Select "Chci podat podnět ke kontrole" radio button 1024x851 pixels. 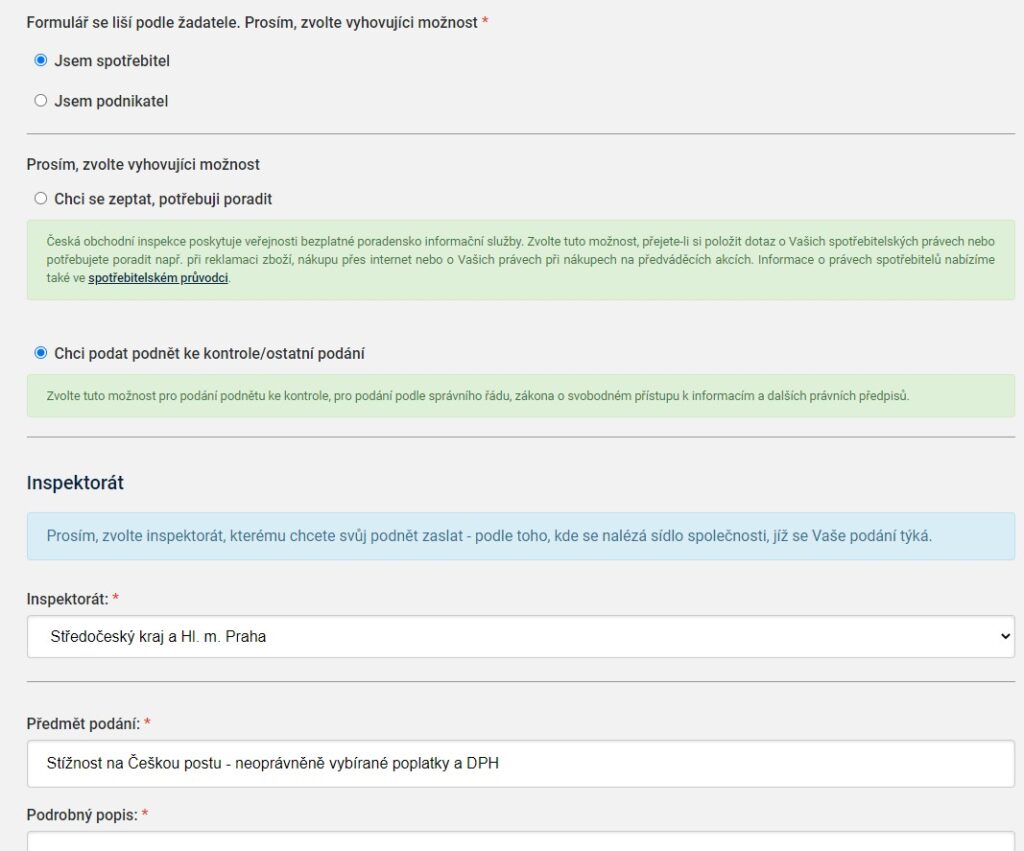[x=41, y=352]
